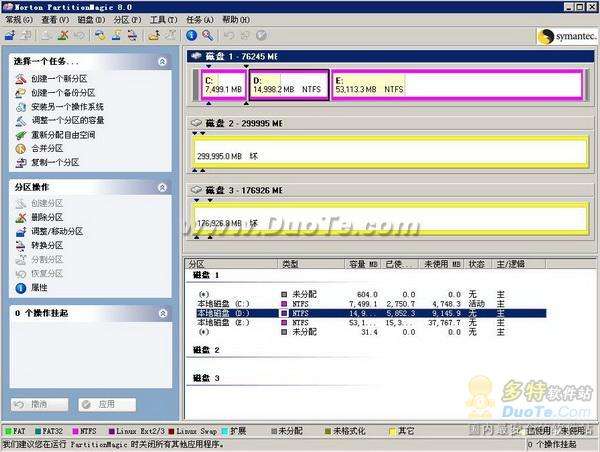Click the convert partition toolbar icon
Screen dimensions: 600x452
pos(132,35)
